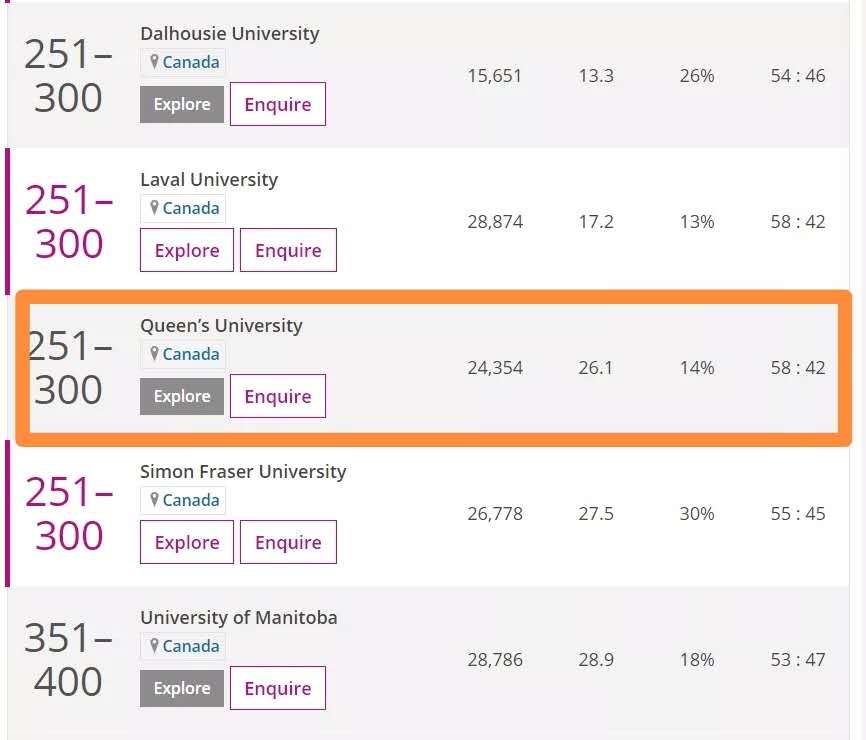The height and width of the screenshot is (740, 866).
Task: Click the location pin under Simon Fraser University
Action: [155, 499]
